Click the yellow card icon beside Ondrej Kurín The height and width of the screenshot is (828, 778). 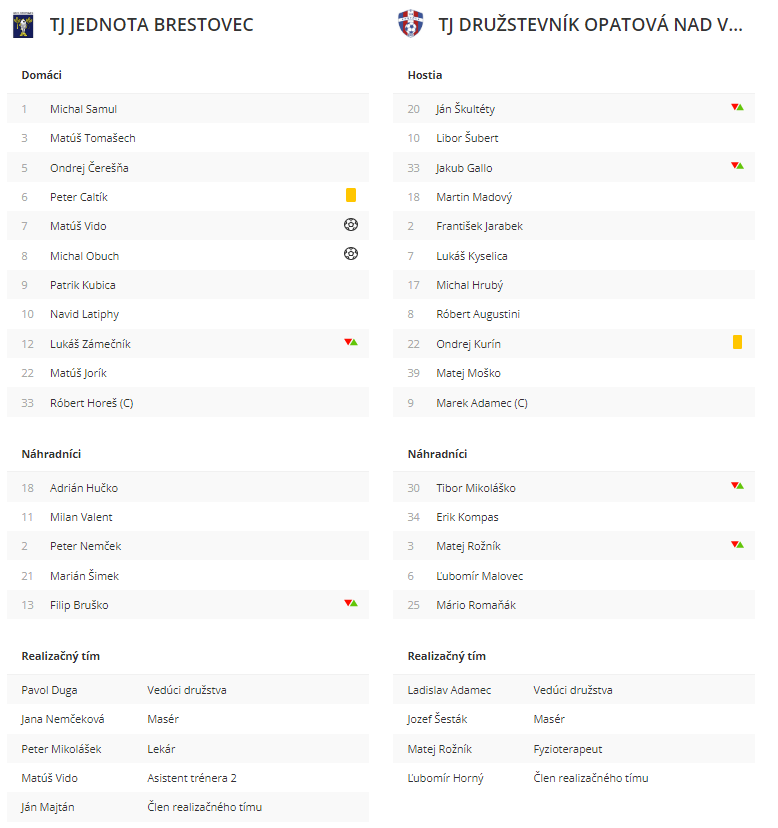click(x=737, y=342)
